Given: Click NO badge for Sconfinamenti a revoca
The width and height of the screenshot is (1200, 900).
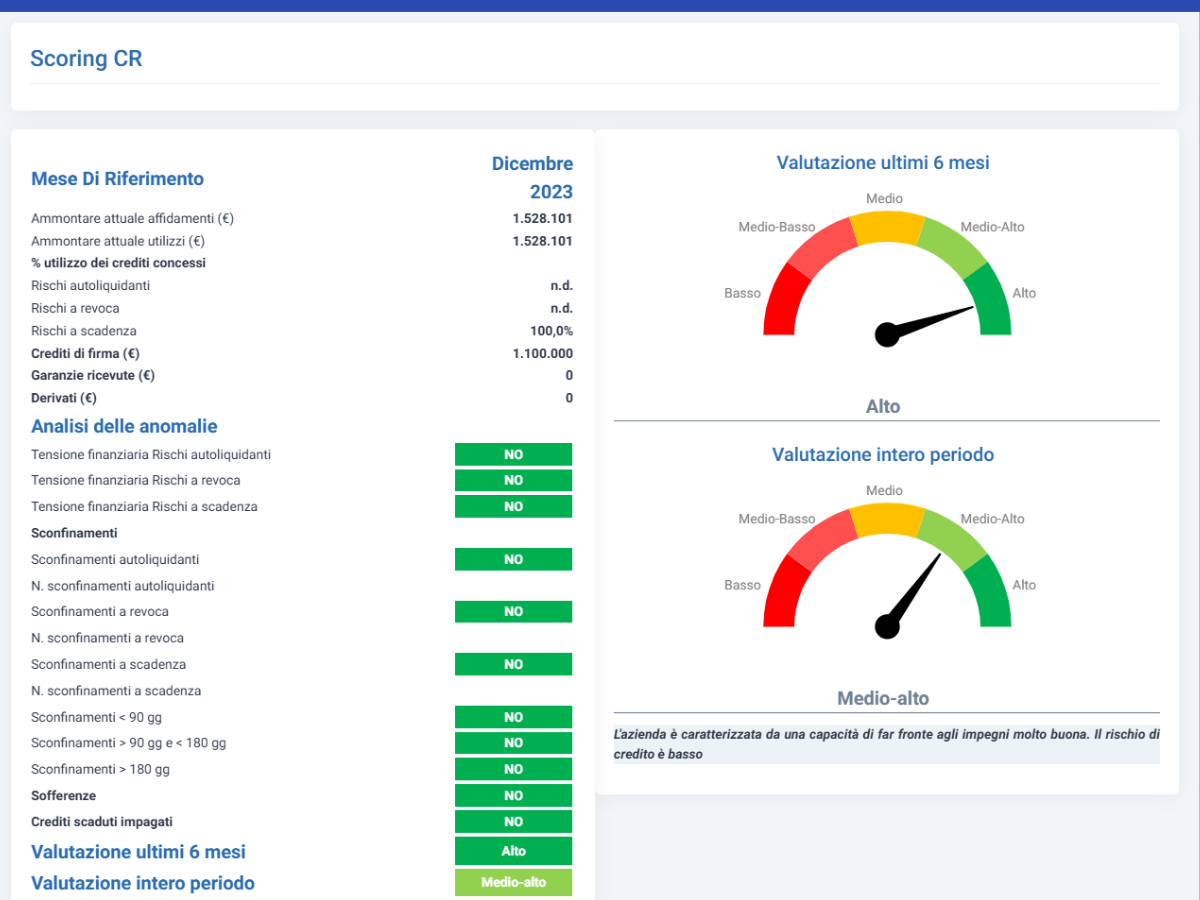Looking at the screenshot, I should [513, 611].
